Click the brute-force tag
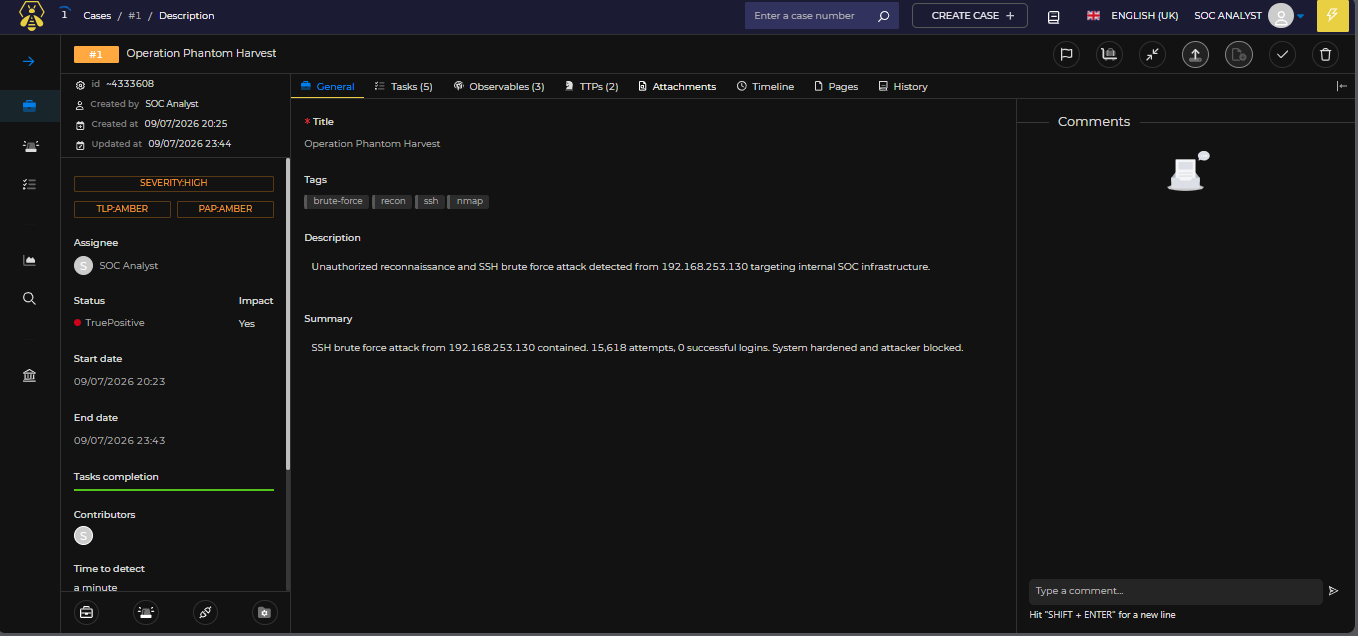The width and height of the screenshot is (1358, 636). [336, 201]
